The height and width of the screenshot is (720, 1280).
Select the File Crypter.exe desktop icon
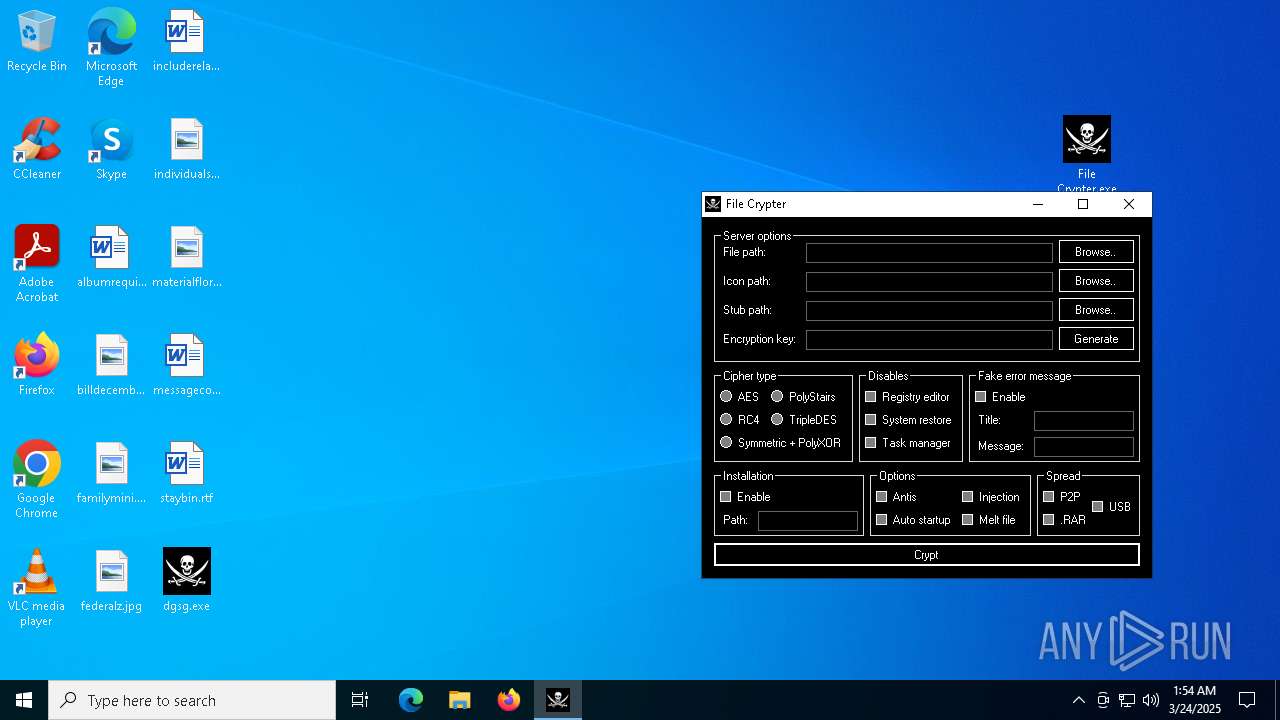tap(1087, 154)
